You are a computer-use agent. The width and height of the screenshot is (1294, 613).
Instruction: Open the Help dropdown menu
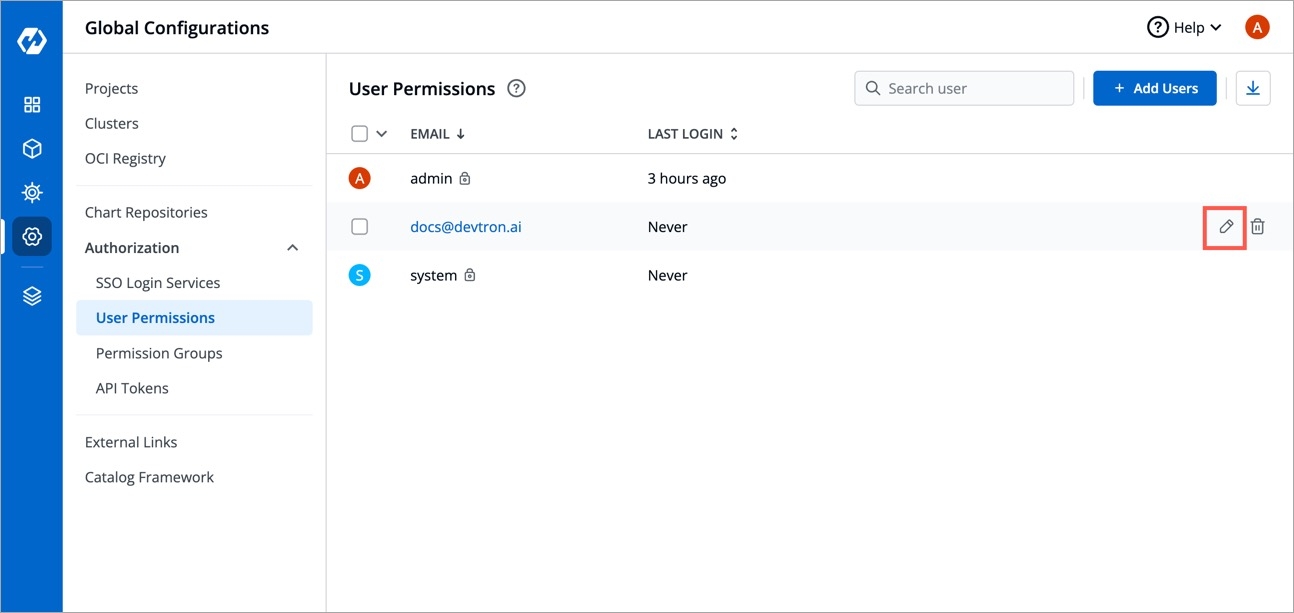coord(1185,28)
